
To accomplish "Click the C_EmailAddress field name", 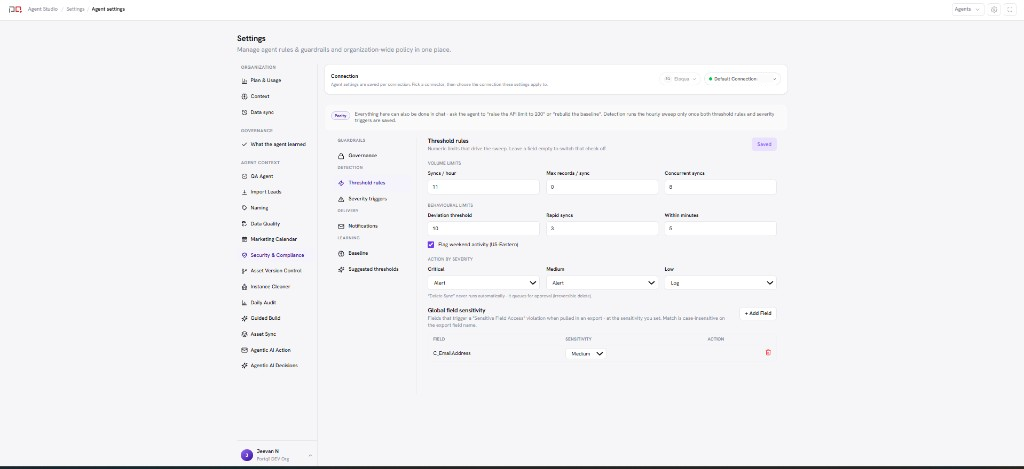I will [x=452, y=353].
